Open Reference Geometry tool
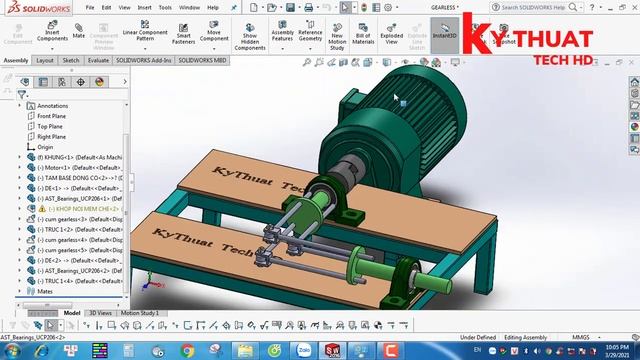 pos(310,31)
